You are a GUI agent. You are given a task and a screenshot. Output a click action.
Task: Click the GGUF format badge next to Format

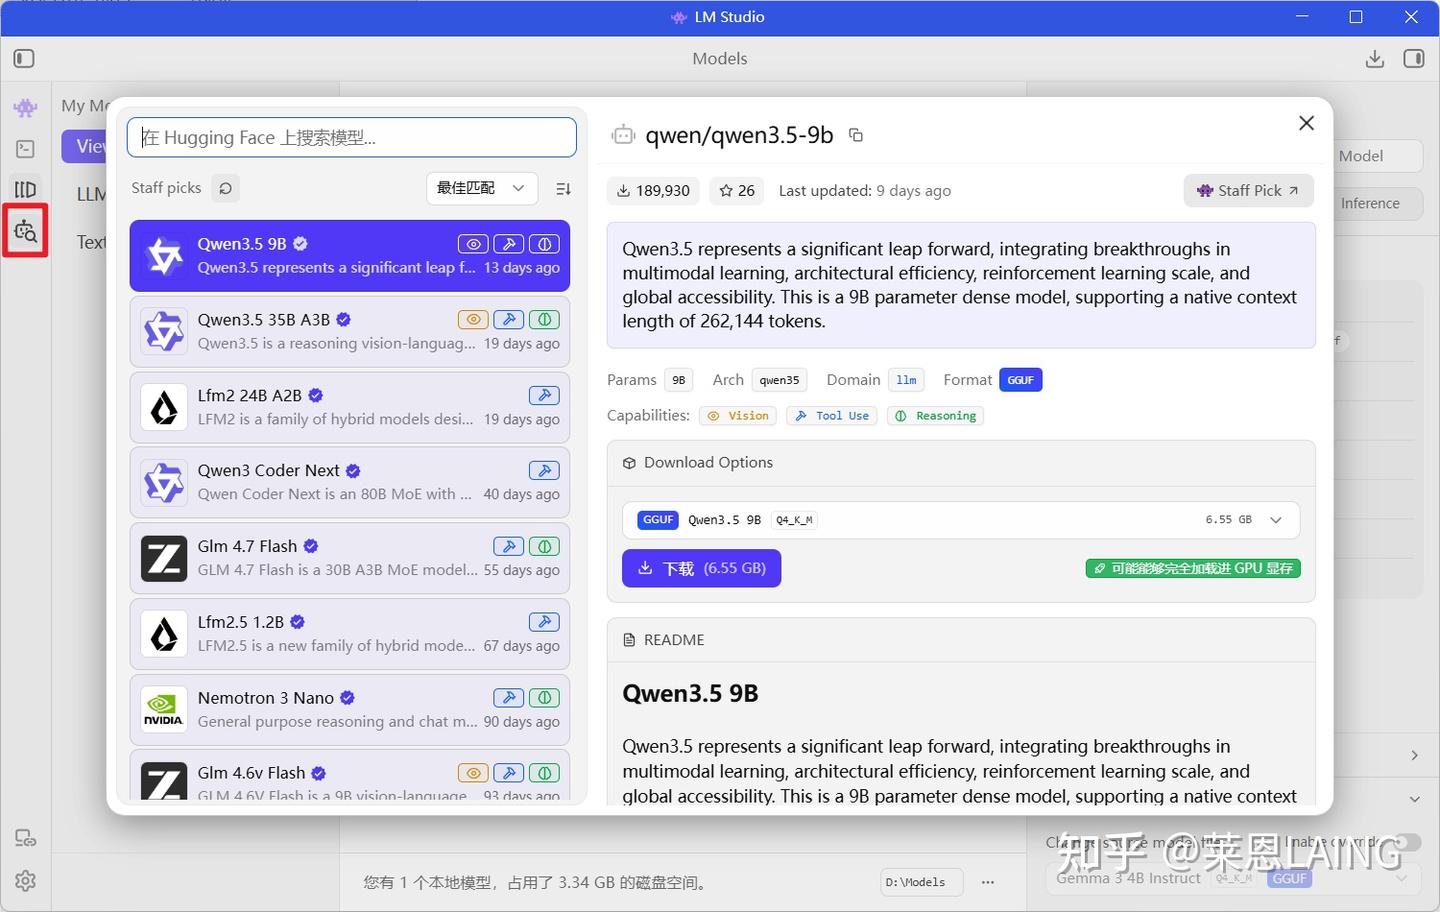(x=1020, y=380)
